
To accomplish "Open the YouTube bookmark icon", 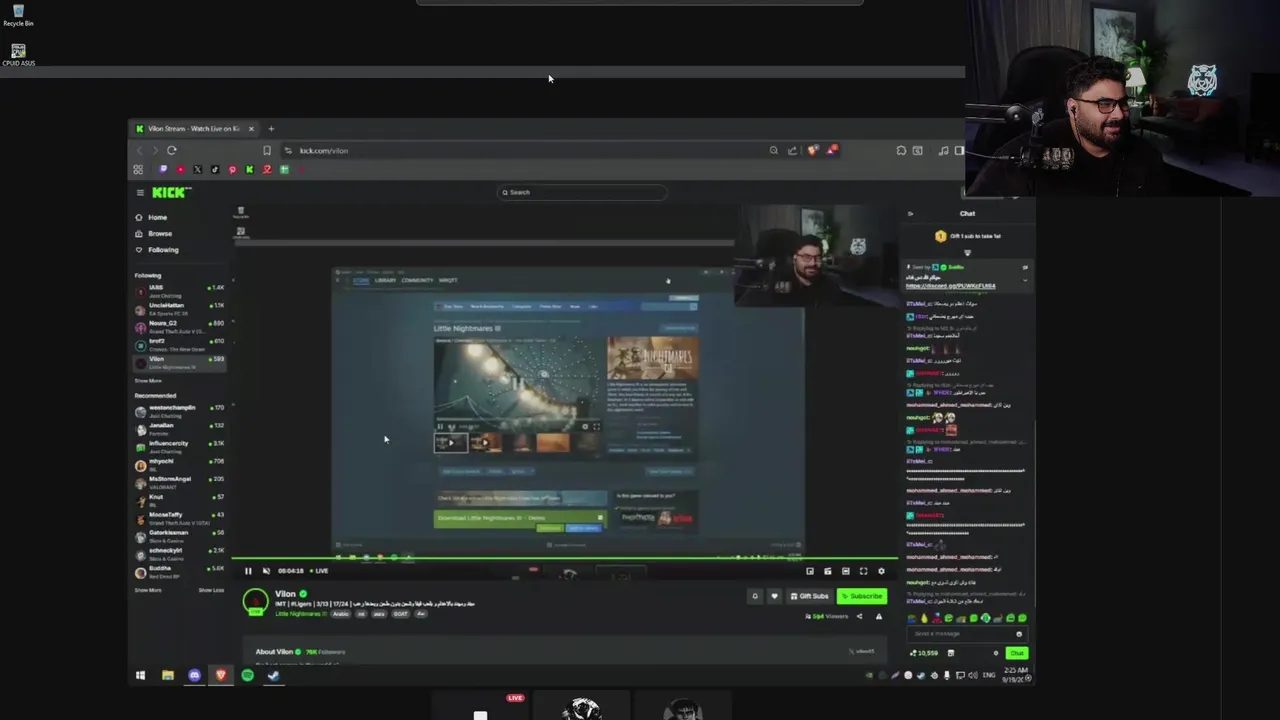I will tap(180, 169).
